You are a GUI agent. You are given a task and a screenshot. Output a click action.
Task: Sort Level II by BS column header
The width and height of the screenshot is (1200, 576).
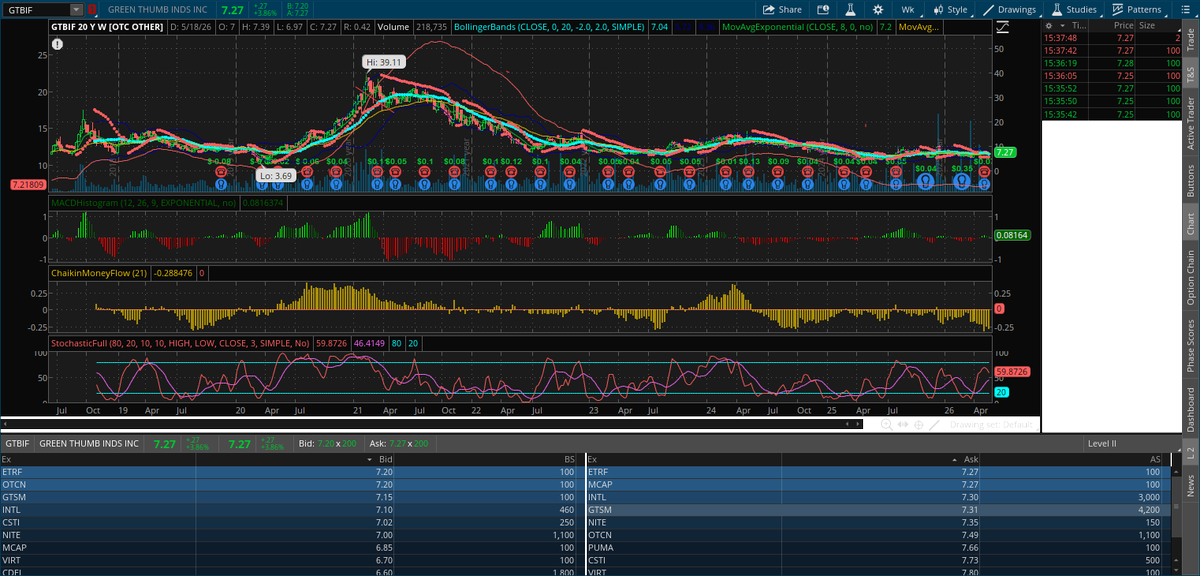click(568, 458)
